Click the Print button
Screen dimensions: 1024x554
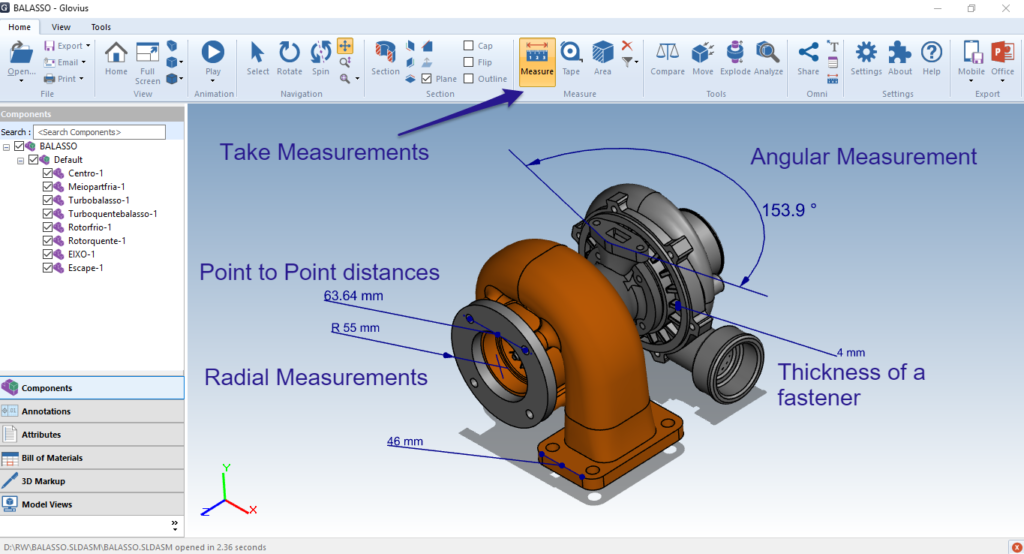pos(59,78)
